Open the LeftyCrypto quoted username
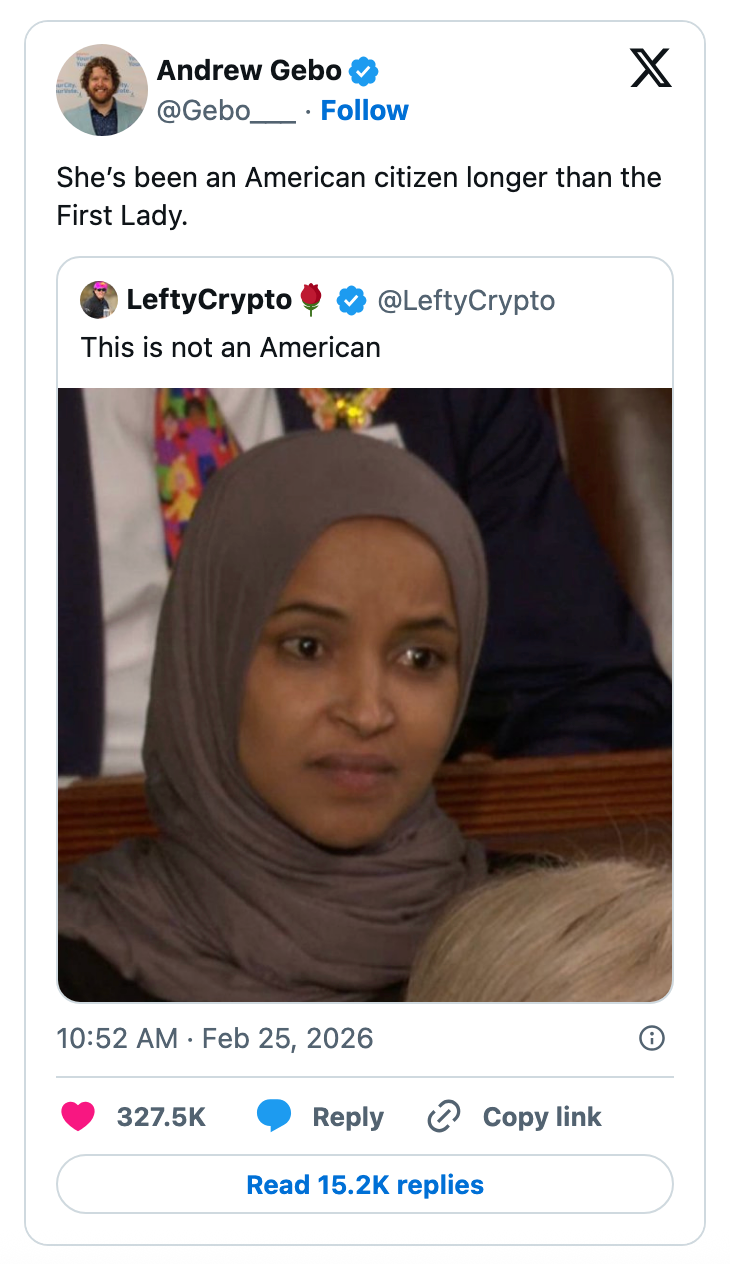This screenshot has width=730, height=1264. coord(209,300)
